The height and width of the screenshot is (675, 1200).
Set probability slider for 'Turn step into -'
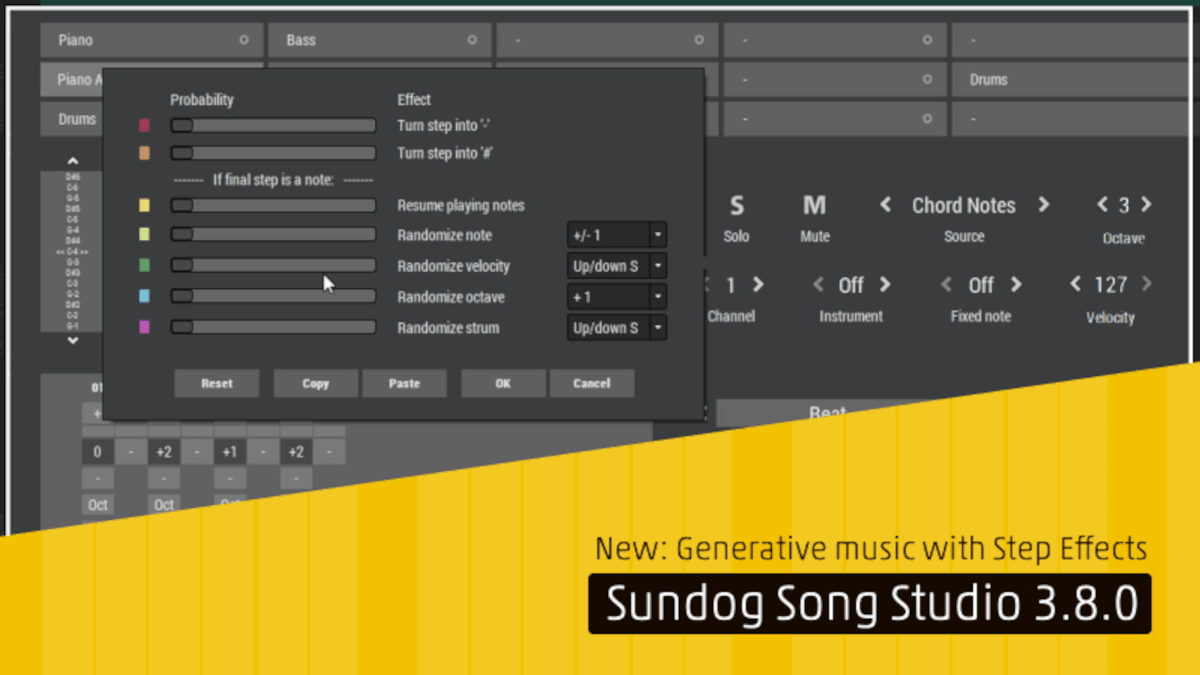pyautogui.click(x=273, y=126)
